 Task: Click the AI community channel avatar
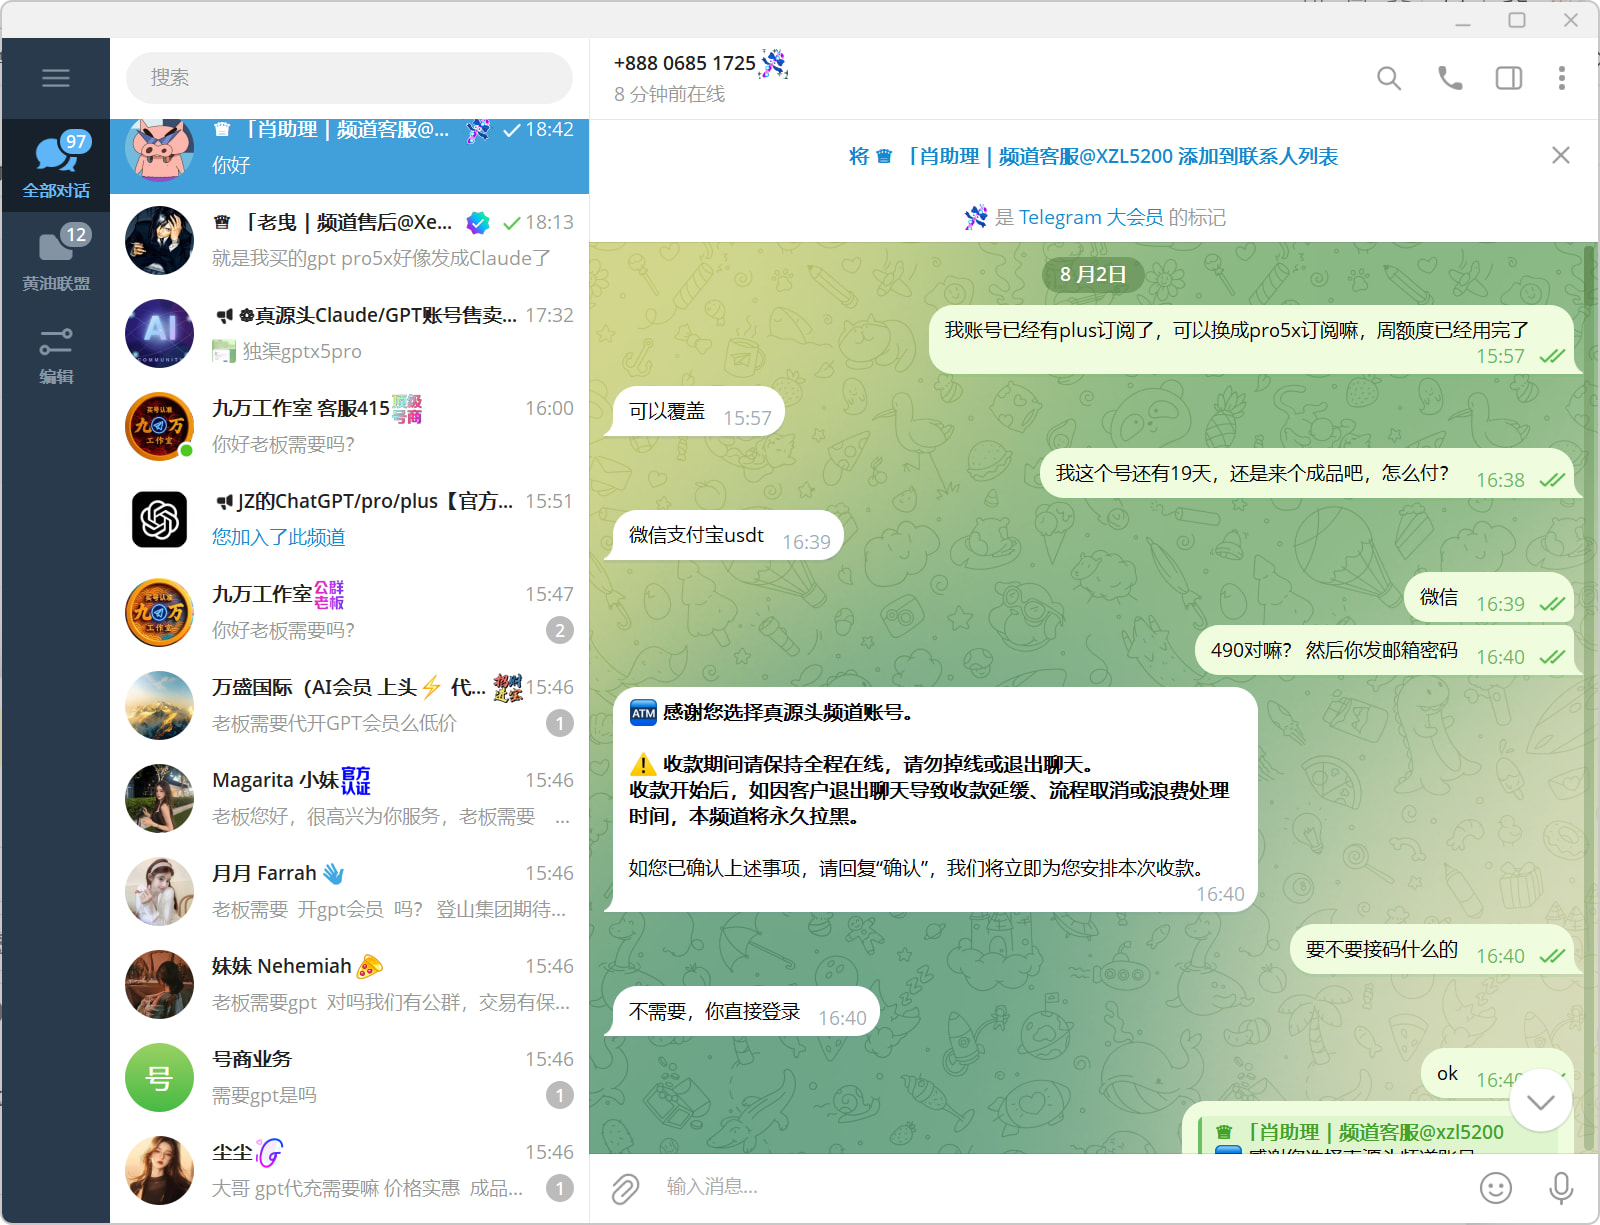click(159, 333)
